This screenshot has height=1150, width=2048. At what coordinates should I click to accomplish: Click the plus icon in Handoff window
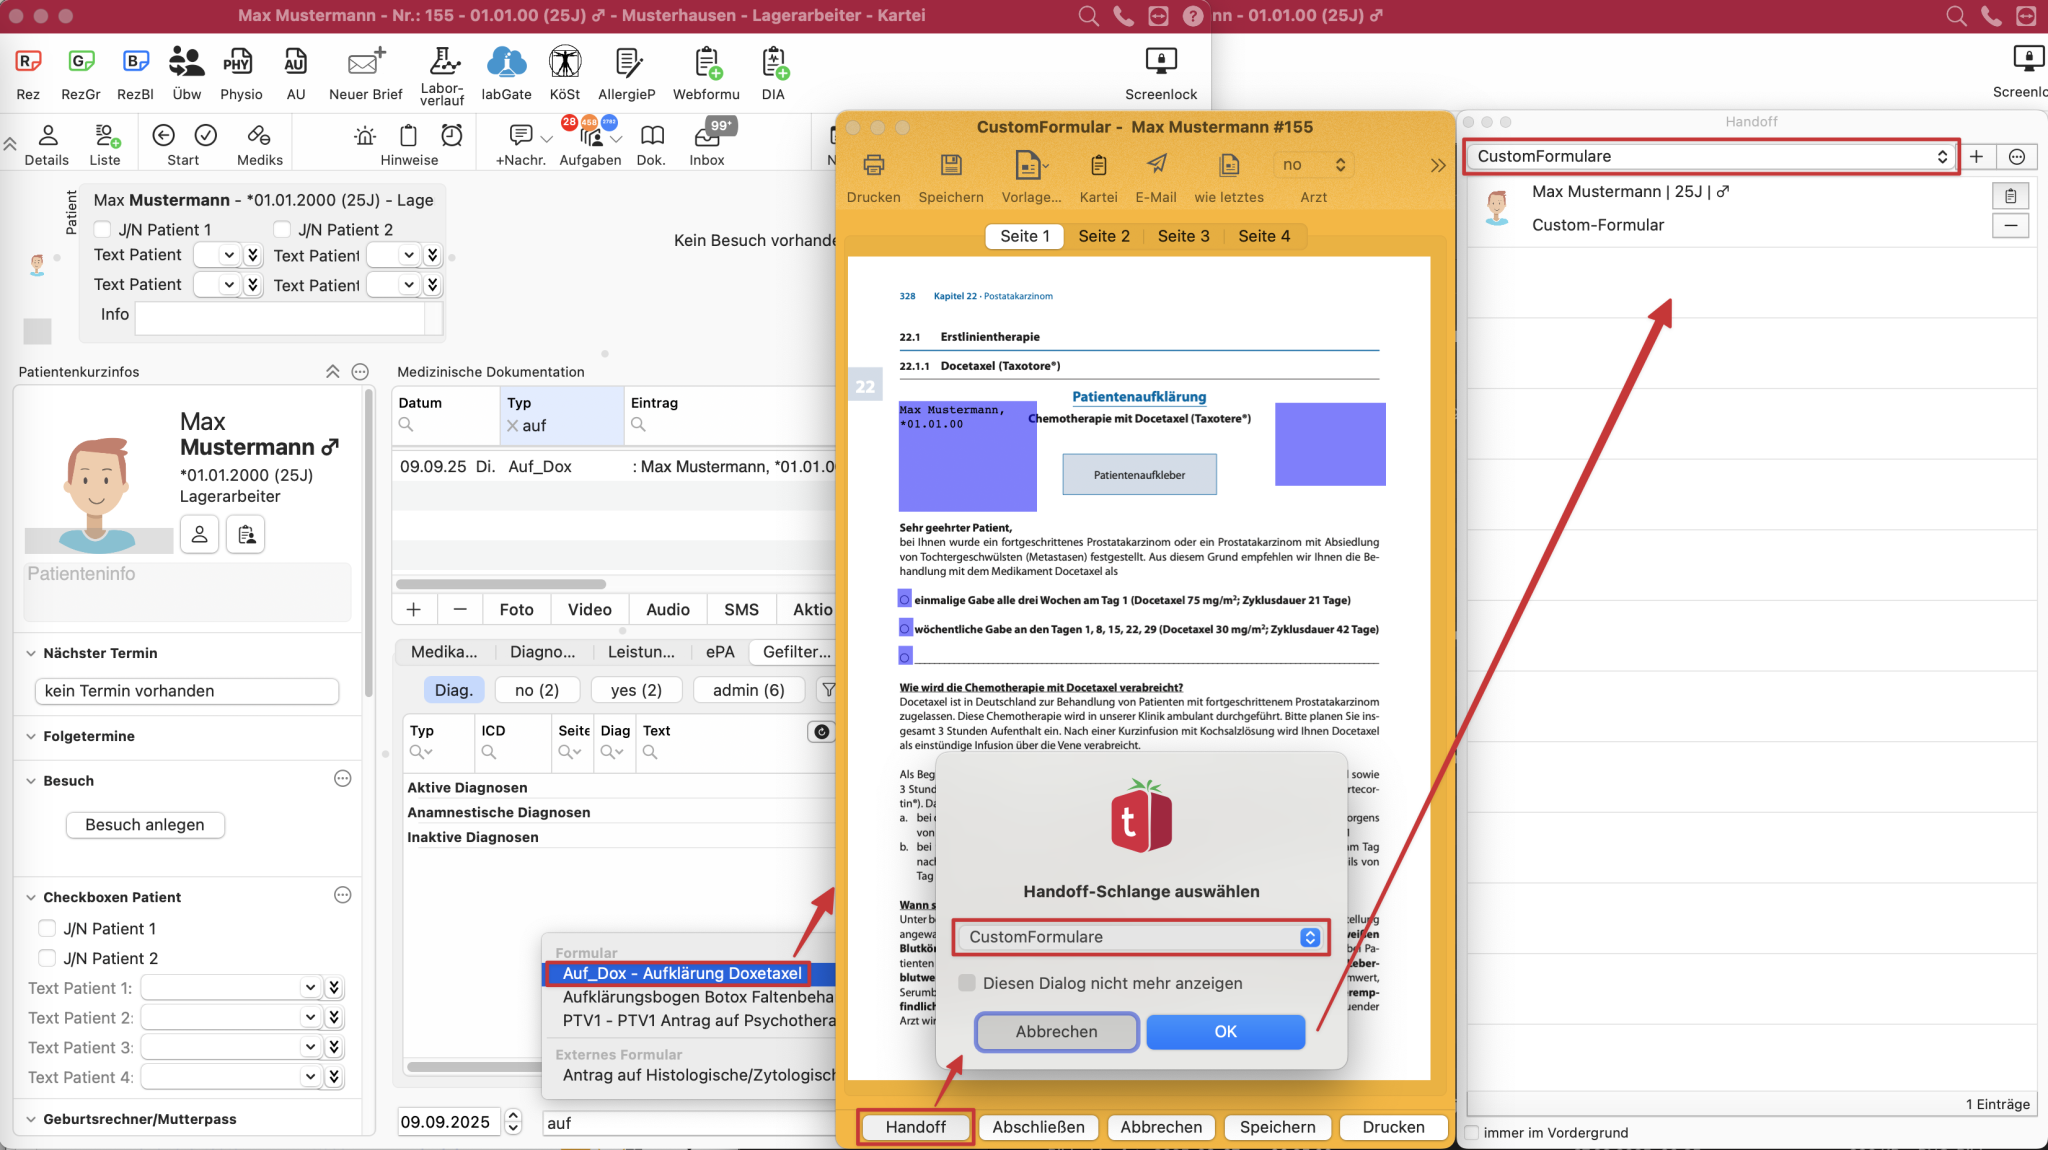[1976, 156]
